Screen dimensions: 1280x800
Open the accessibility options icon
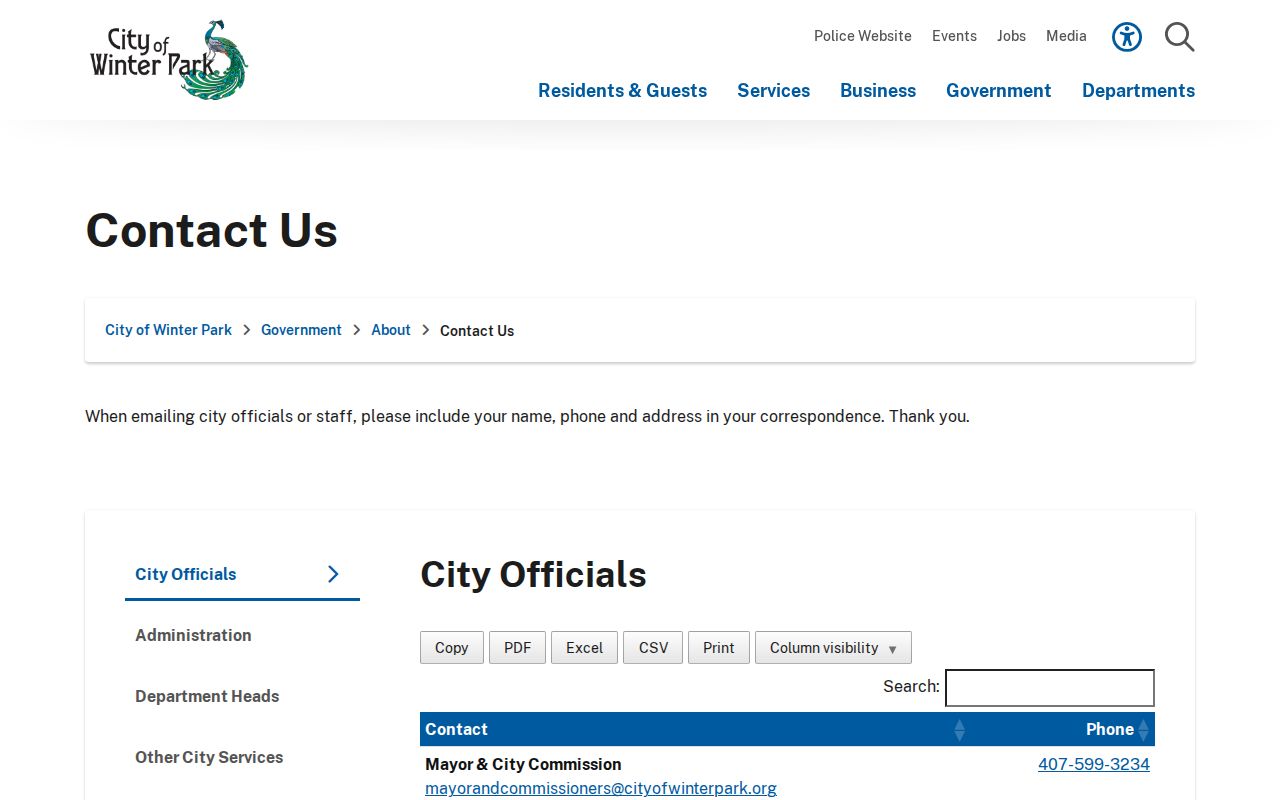(x=1127, y=37)
